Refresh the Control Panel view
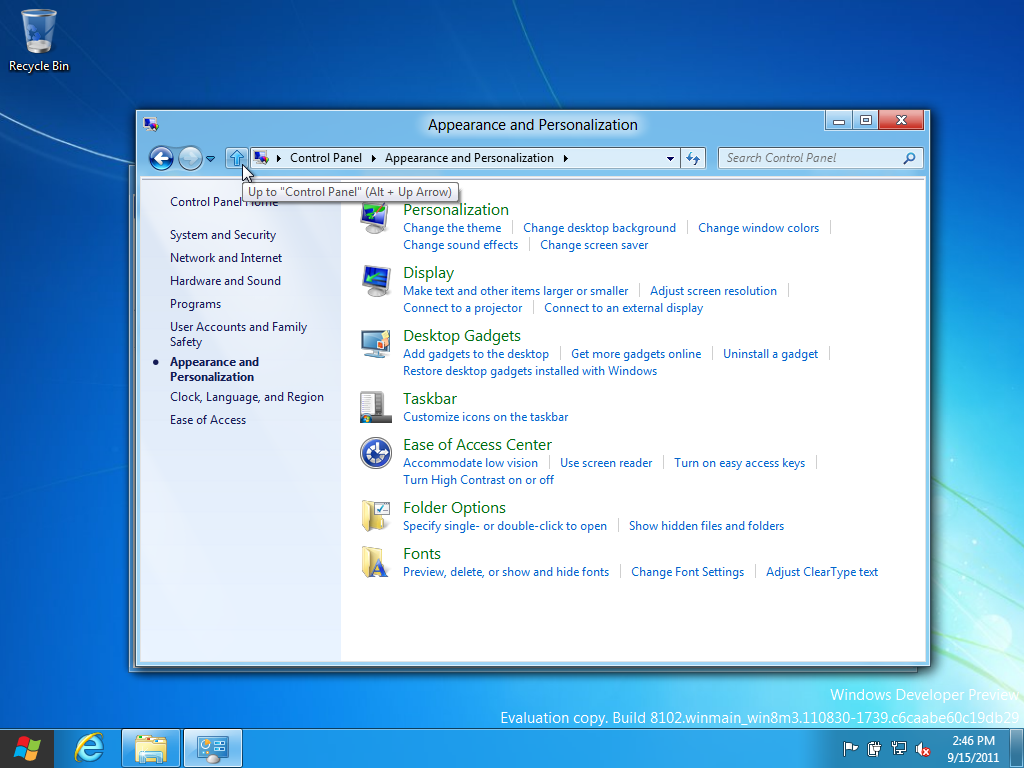1024x768 pixels. (694, 158)
